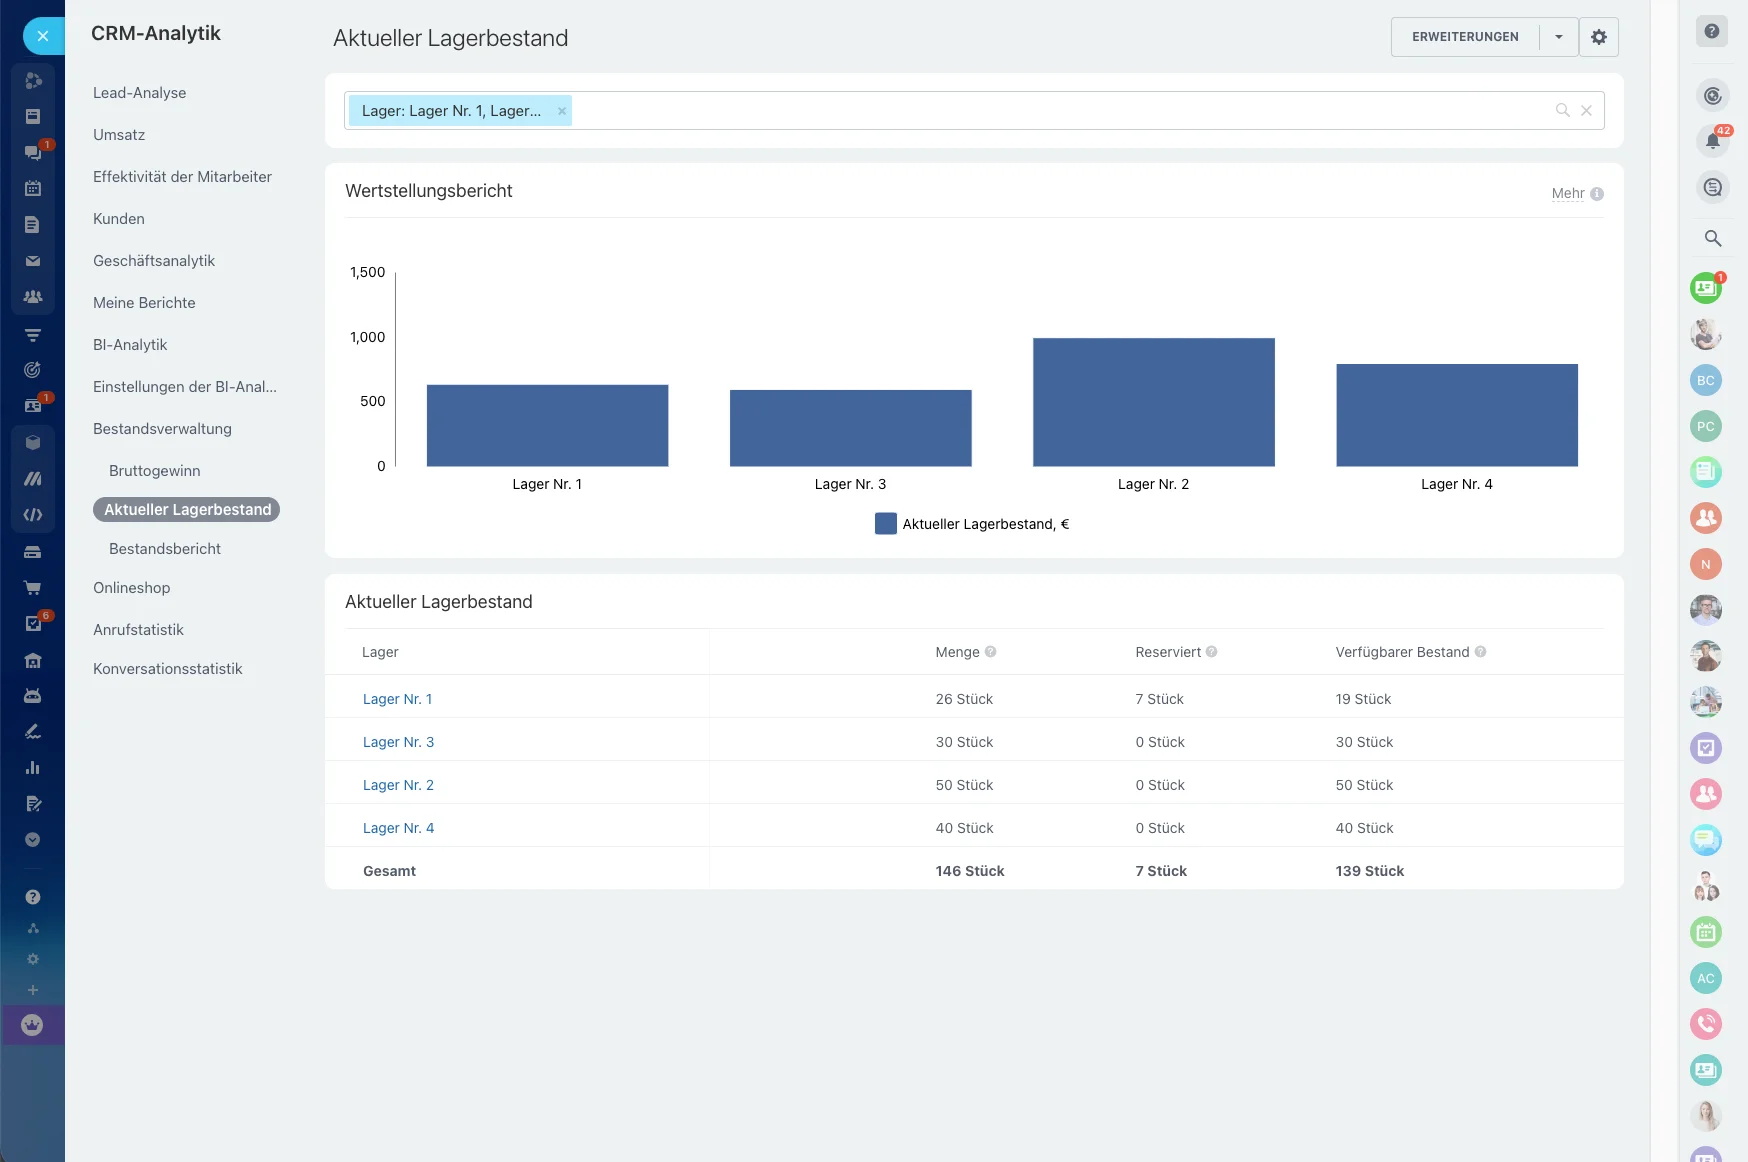
Task: Click the Mehr link in Wertstellungsbericht
Action: [x=1567, y=194]
